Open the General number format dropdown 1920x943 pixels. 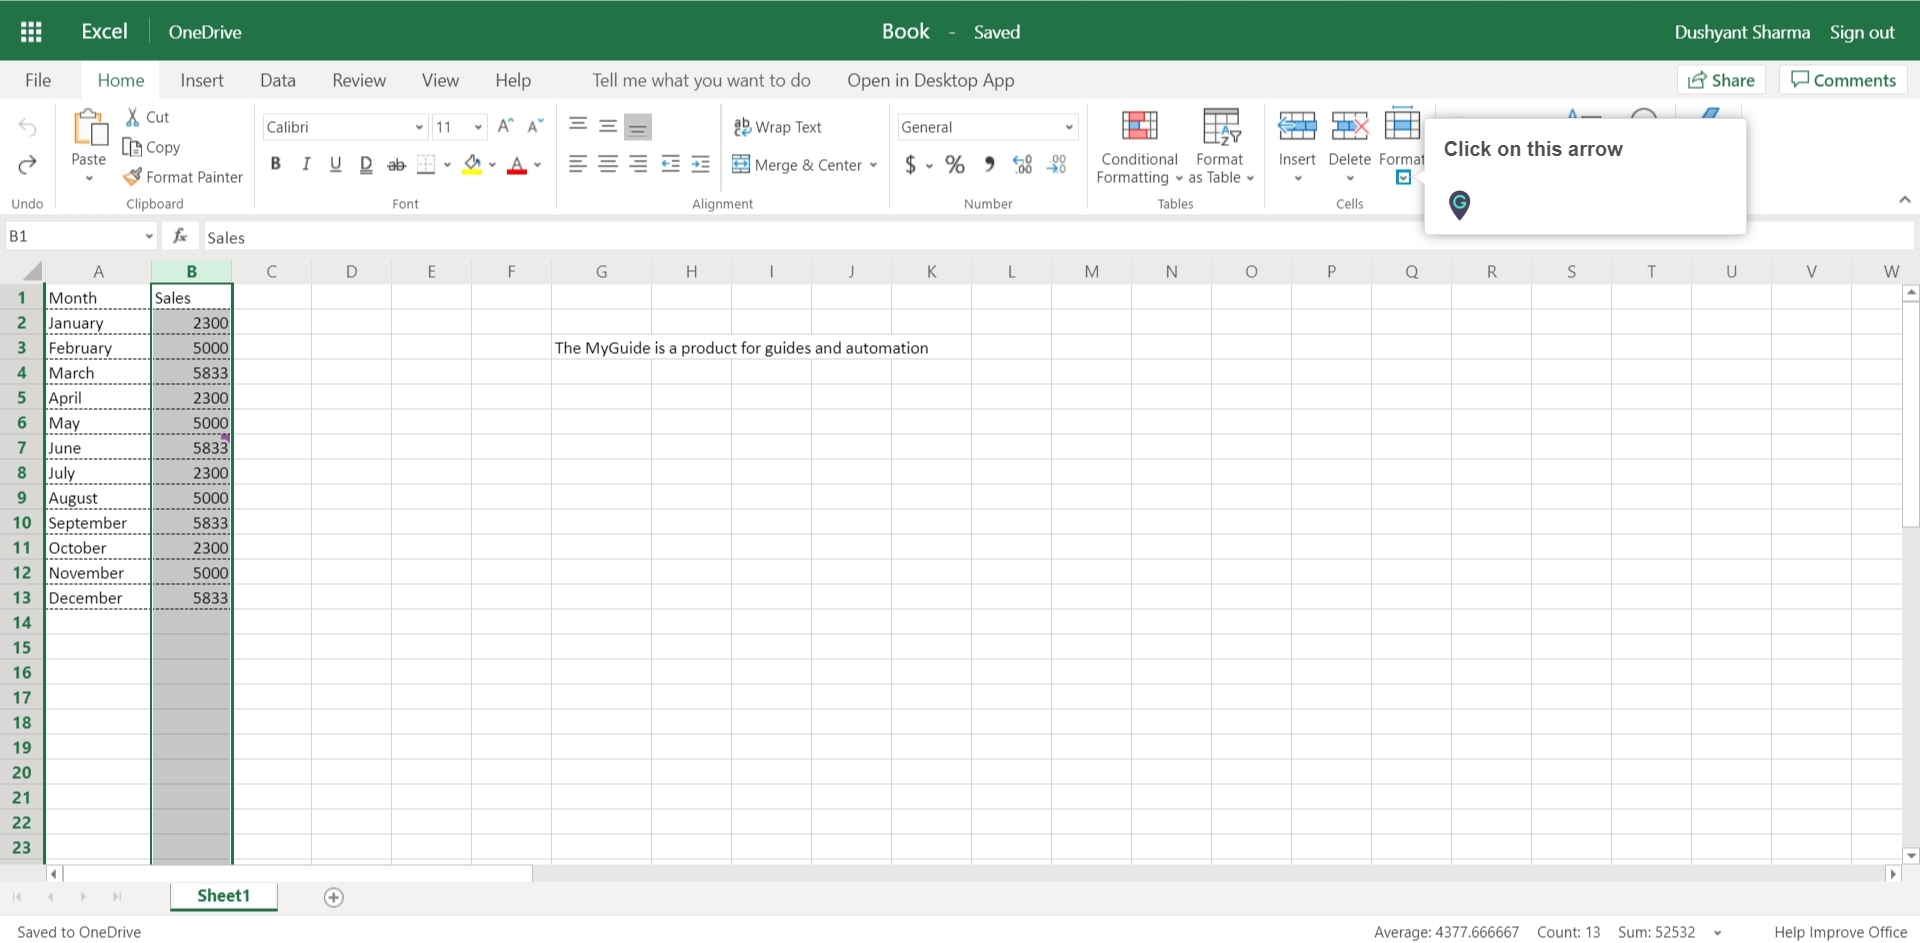click(1068, 127)
